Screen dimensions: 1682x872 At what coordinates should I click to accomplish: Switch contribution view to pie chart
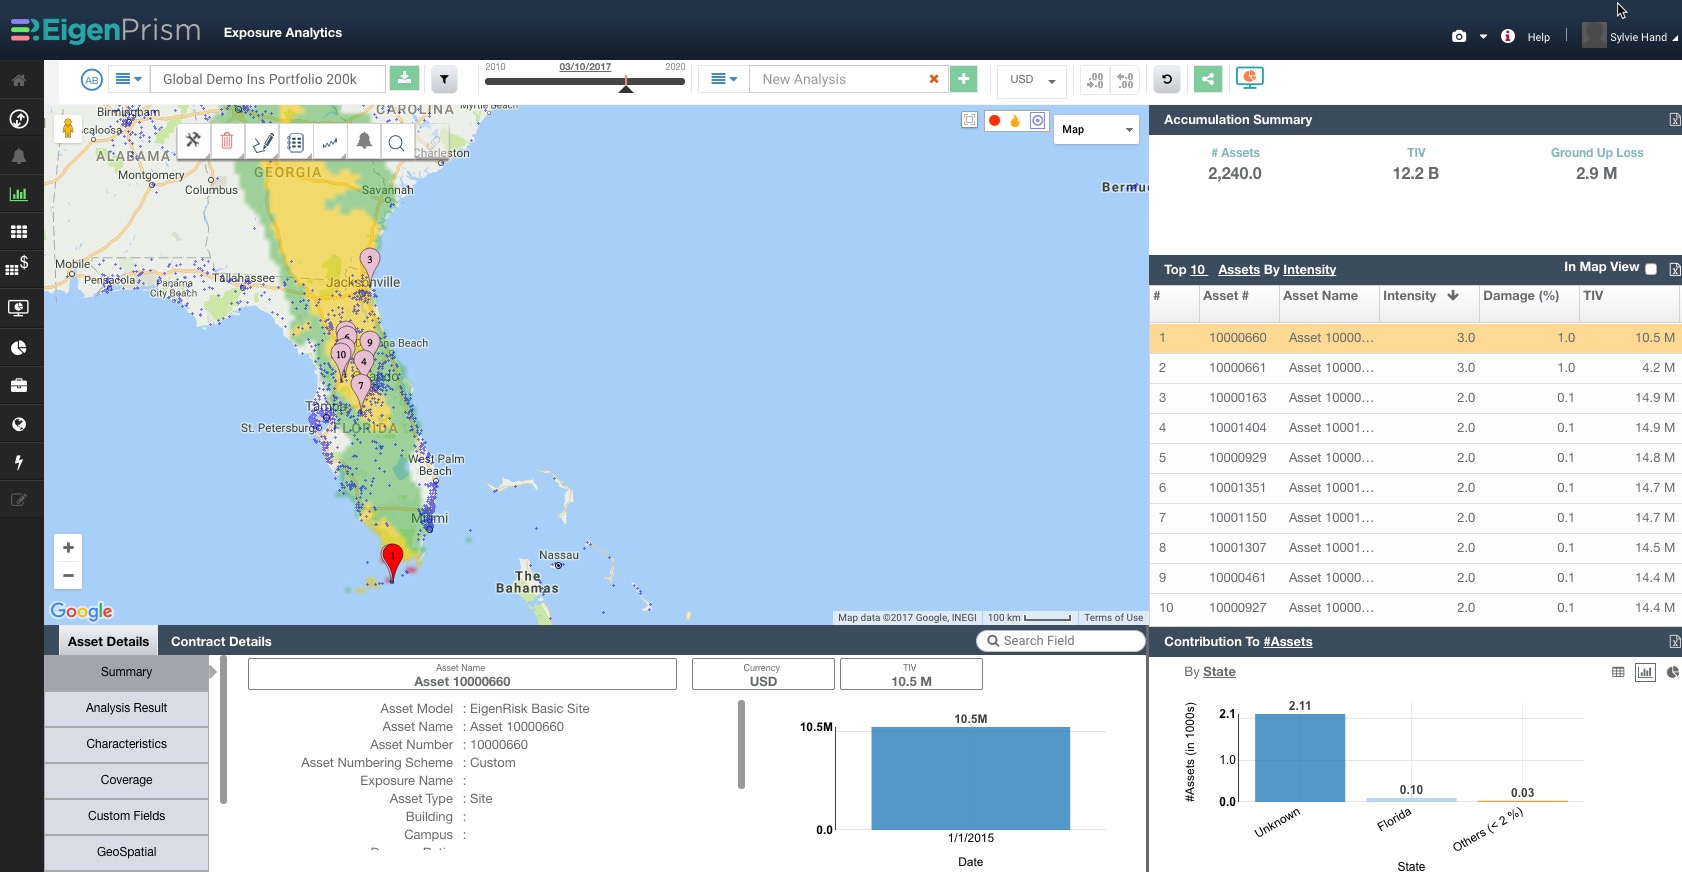point(1673,672)
